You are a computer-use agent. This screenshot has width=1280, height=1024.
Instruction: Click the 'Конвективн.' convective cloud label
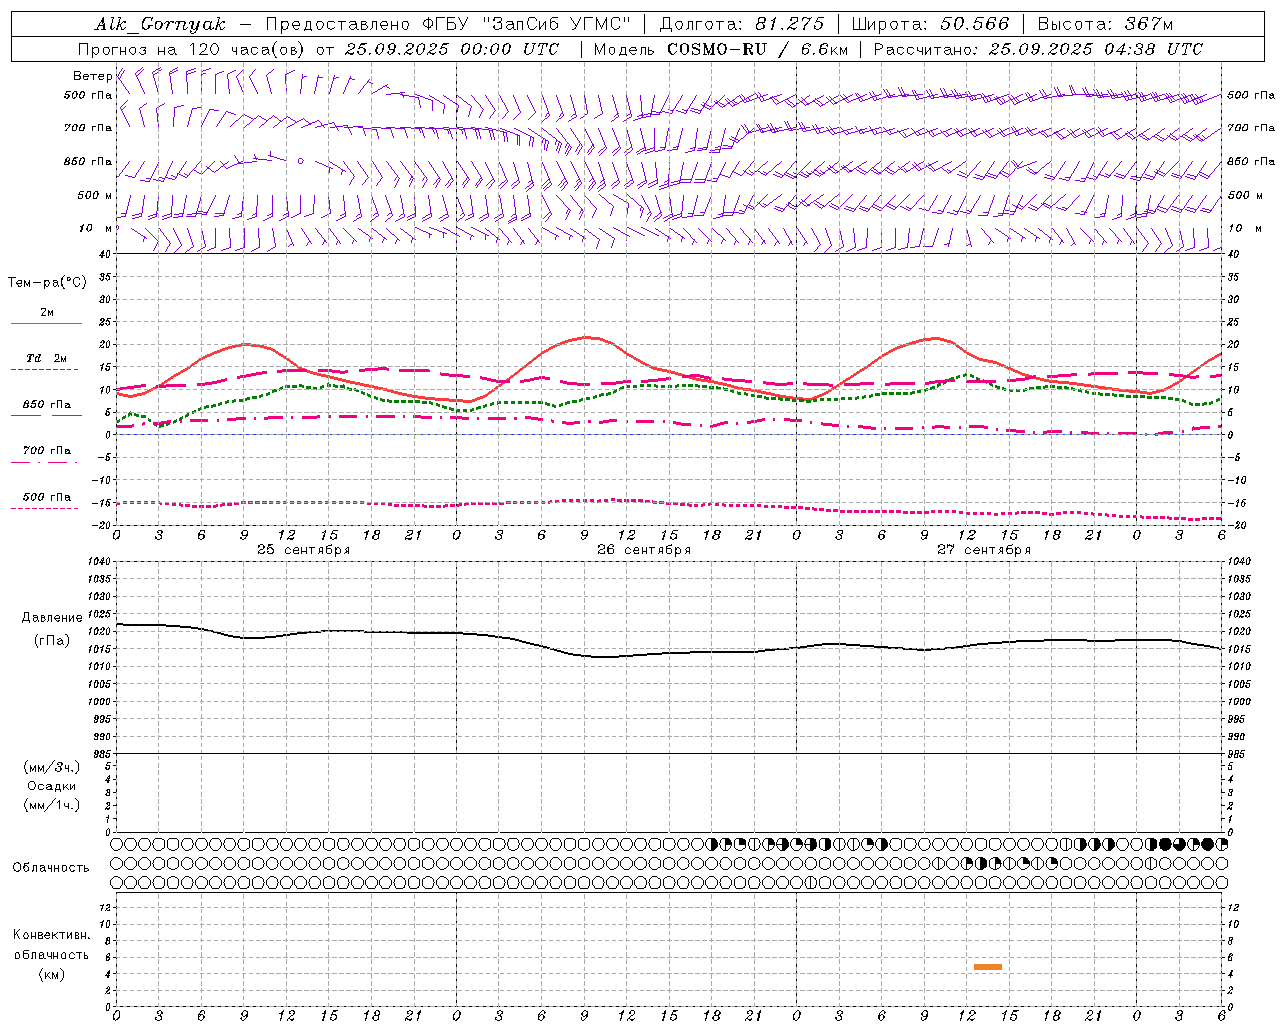(52, 935)
